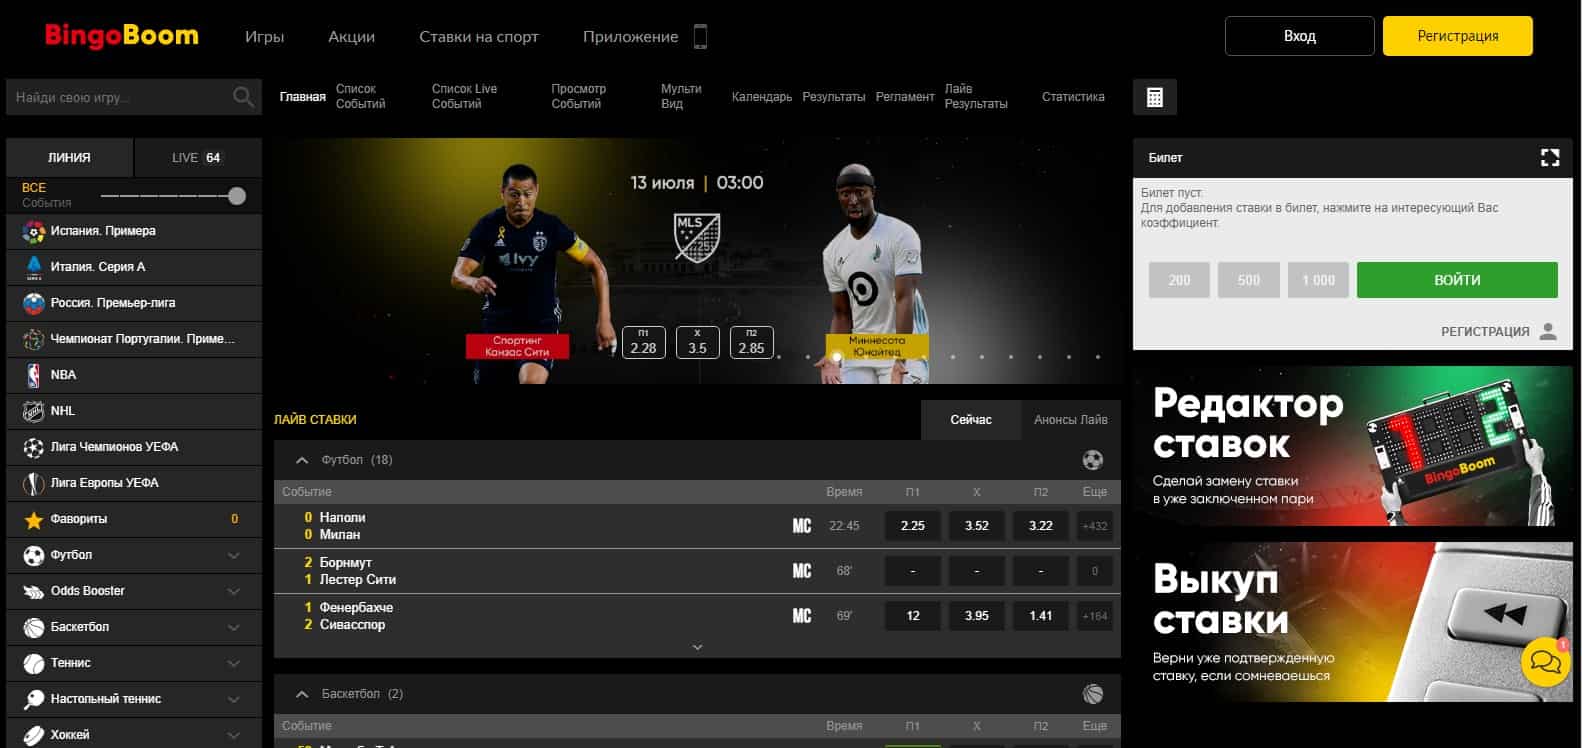Open the live chat bubble icon

click(x=1545, y=662)
